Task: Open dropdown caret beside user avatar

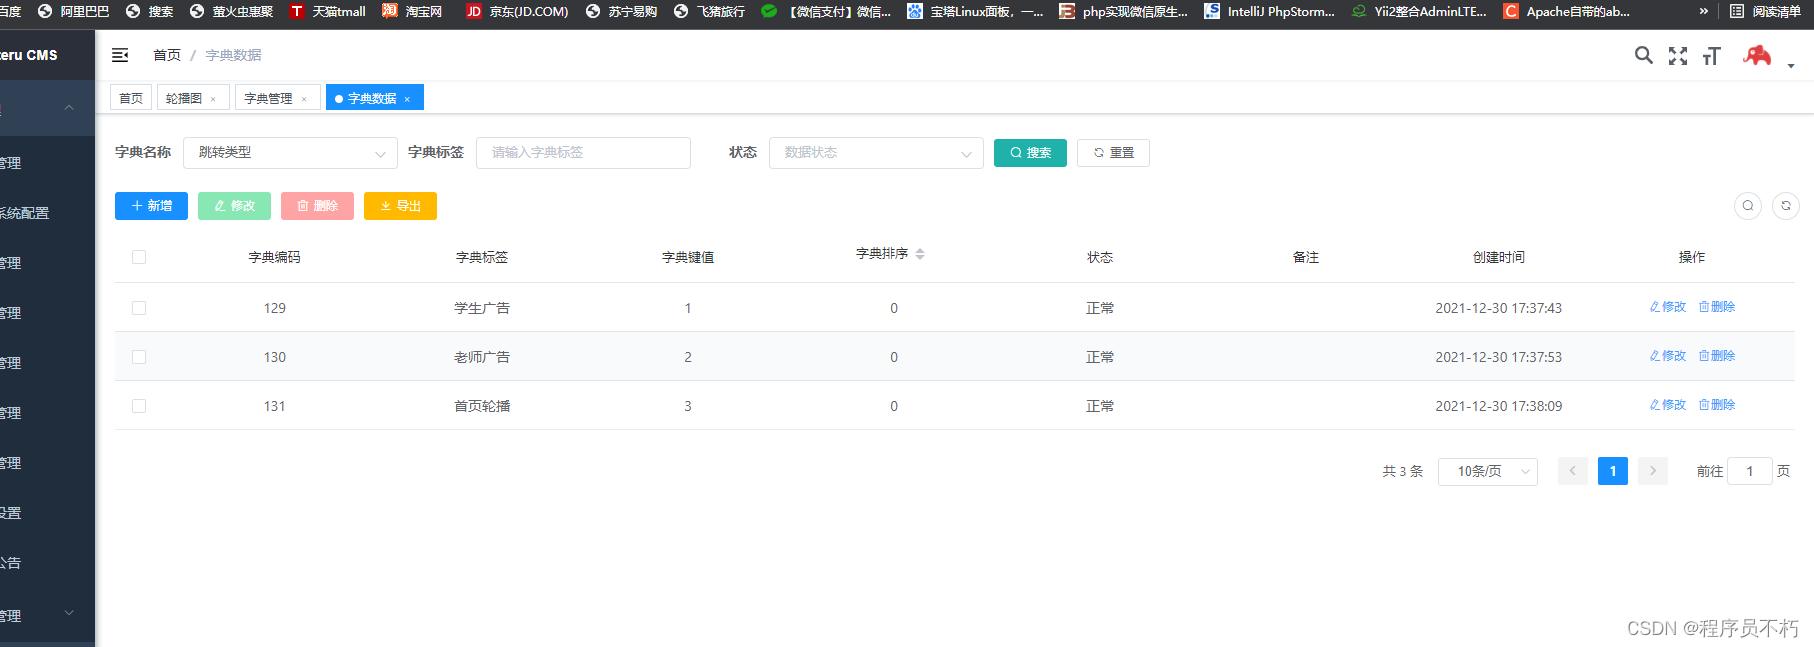Action: pos(1791,66)
